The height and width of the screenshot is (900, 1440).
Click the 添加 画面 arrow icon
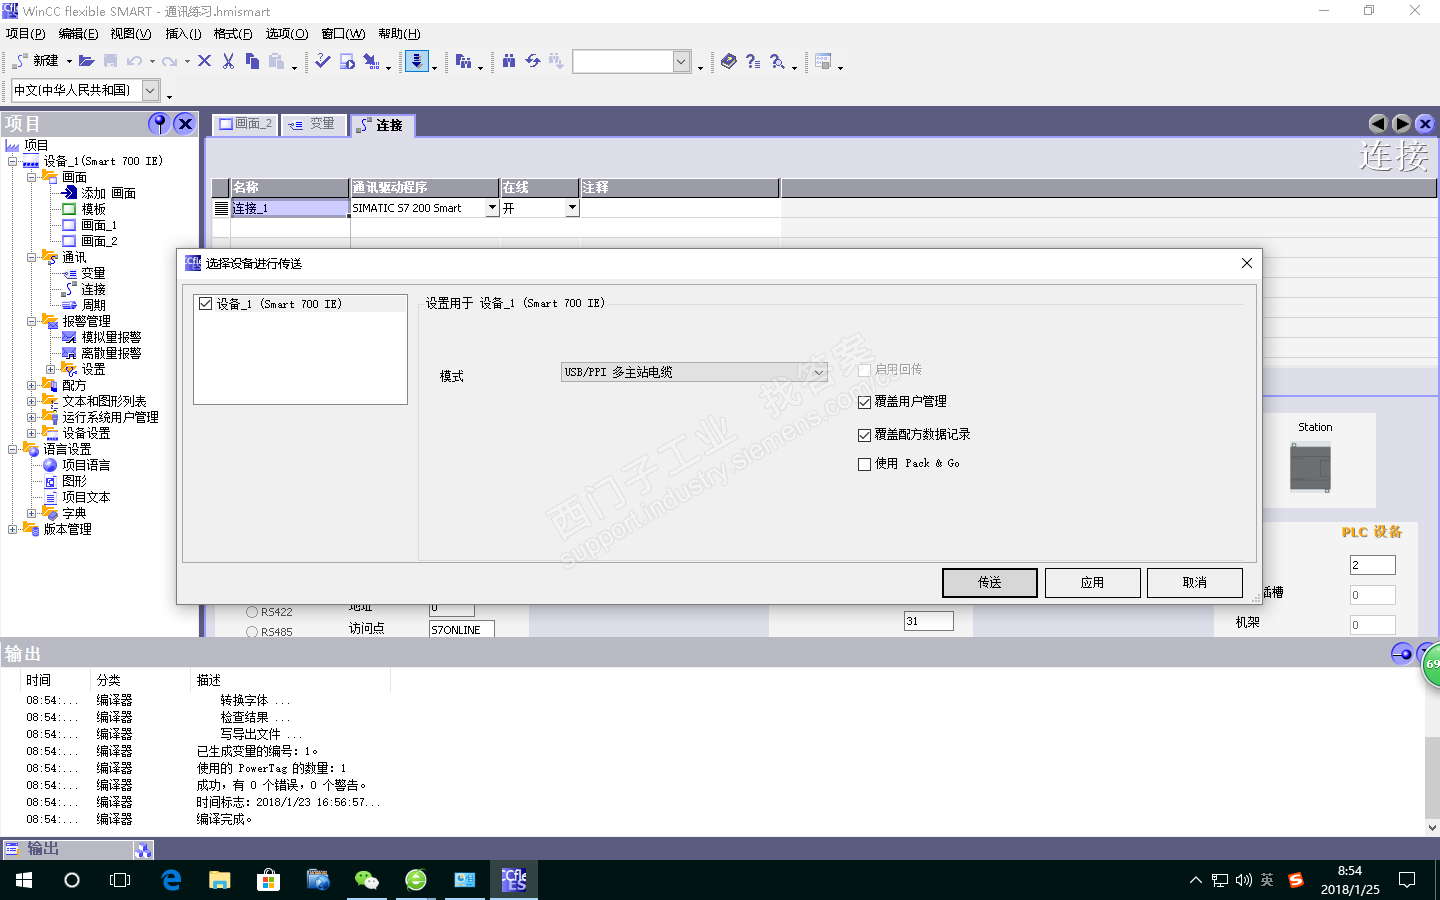(69, 193)
